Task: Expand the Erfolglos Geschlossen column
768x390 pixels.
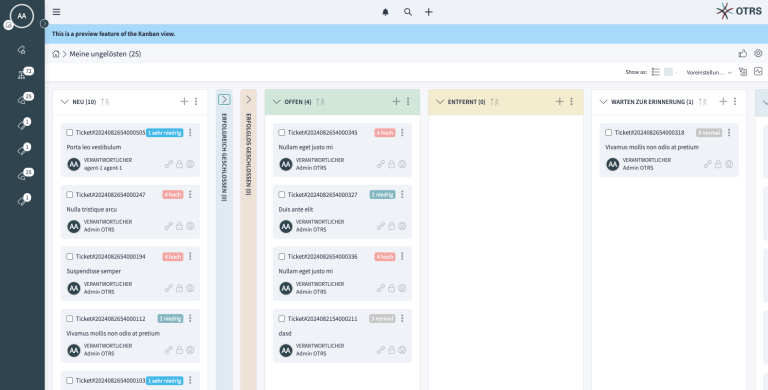Action: coord(248,99)
